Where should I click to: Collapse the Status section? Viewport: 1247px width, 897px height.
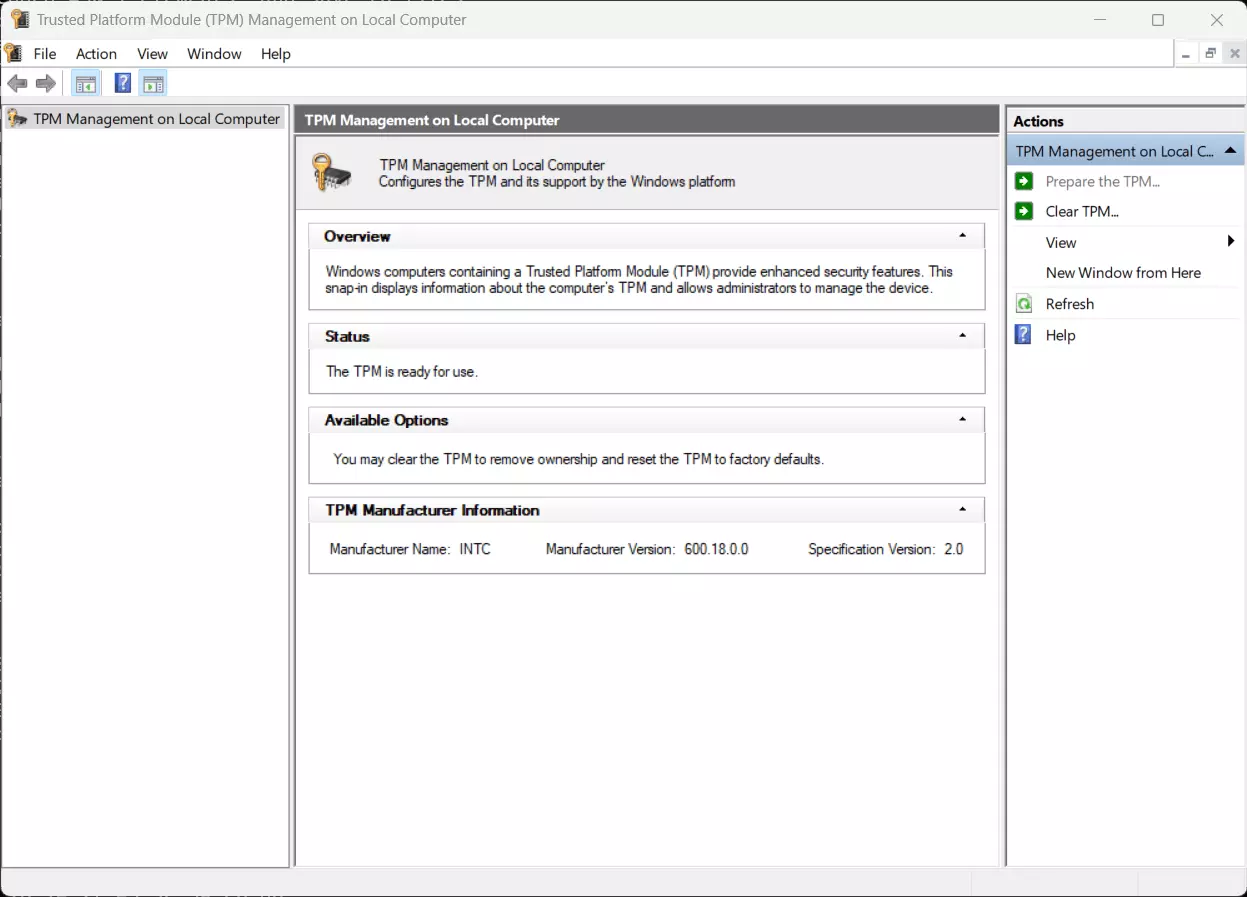click(962, 336)
